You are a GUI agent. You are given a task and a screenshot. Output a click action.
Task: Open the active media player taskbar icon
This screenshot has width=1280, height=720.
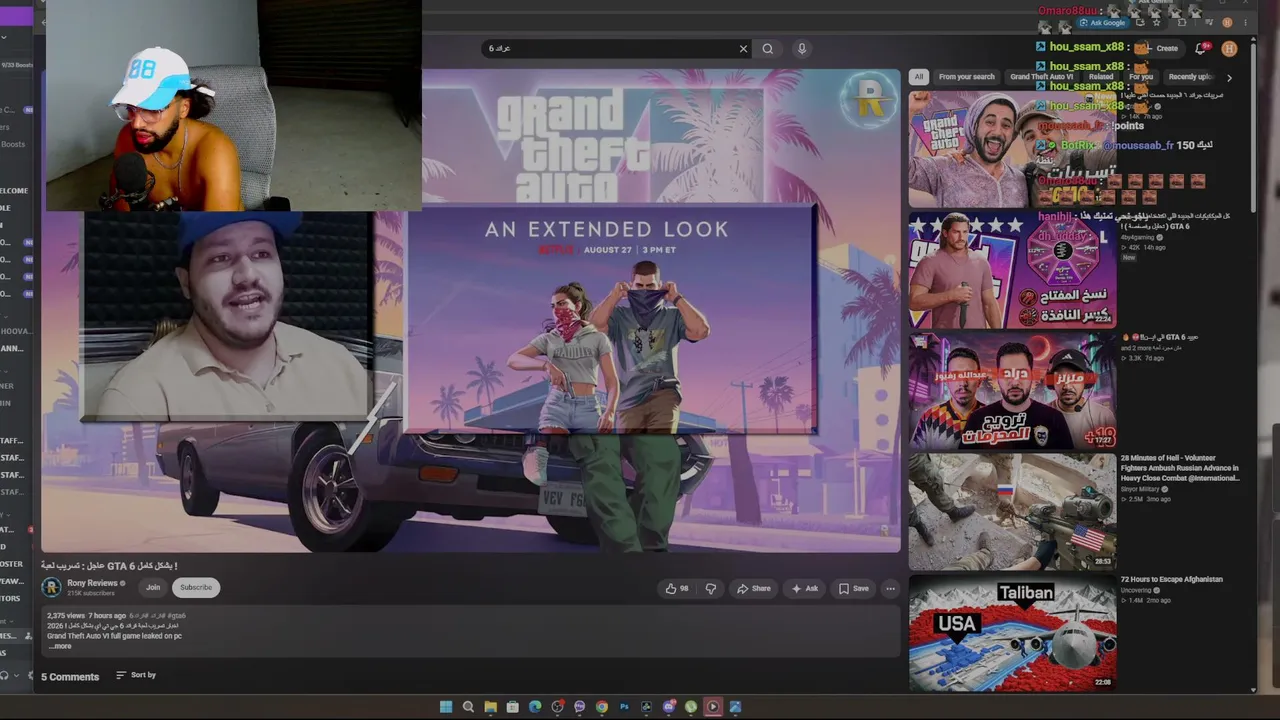pyautogui.click(x=713, y=707)
